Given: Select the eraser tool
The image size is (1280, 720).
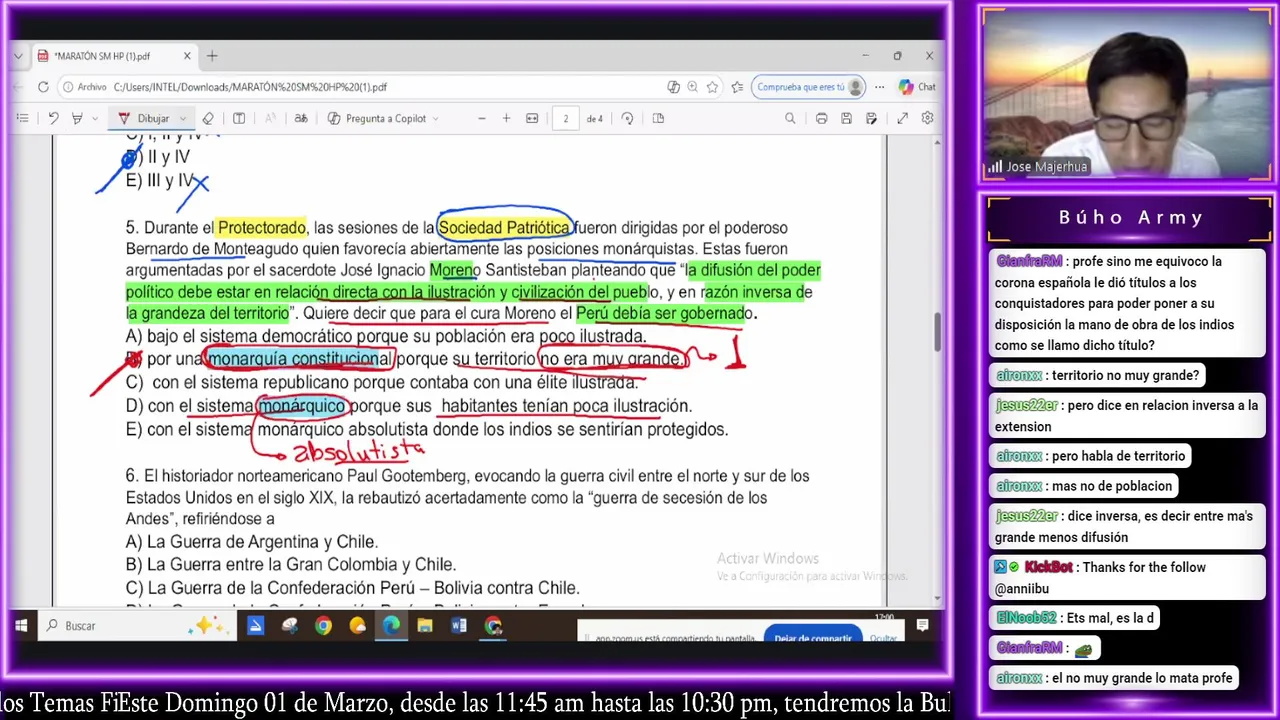Looking at the screenshot, I should [x=208, y=118].
